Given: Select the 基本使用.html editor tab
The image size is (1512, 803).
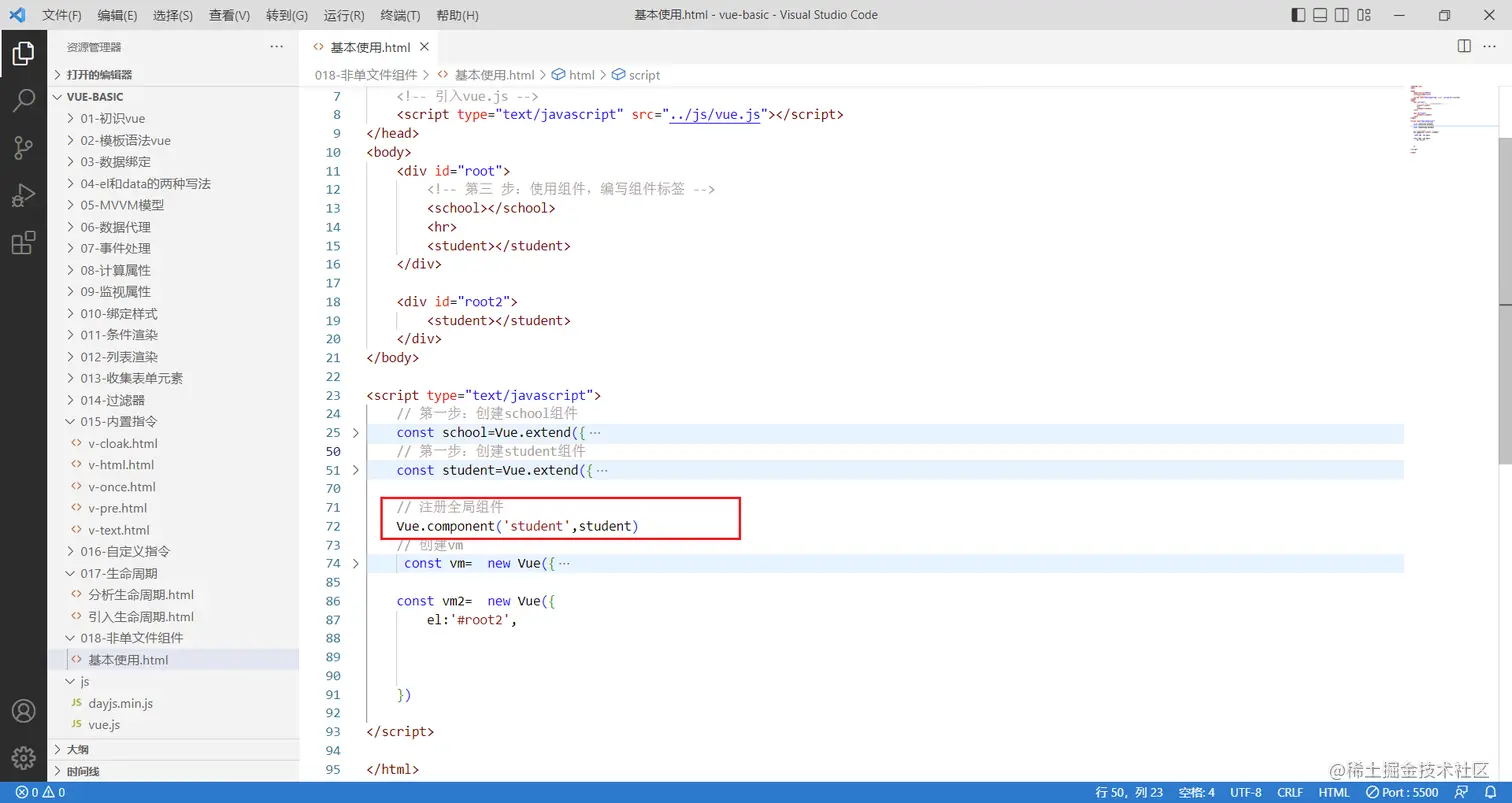Looking at the screenshot, I should click(368, 47).
